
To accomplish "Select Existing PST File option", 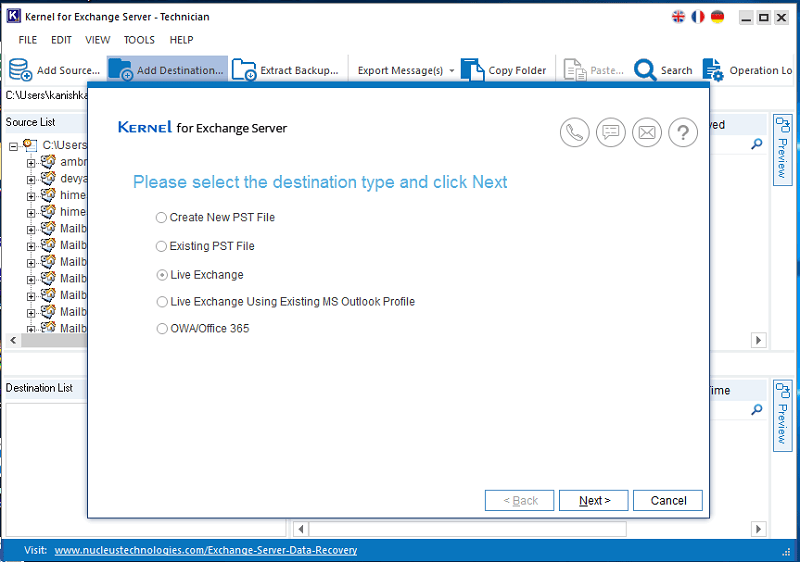I will click(161, 246).
